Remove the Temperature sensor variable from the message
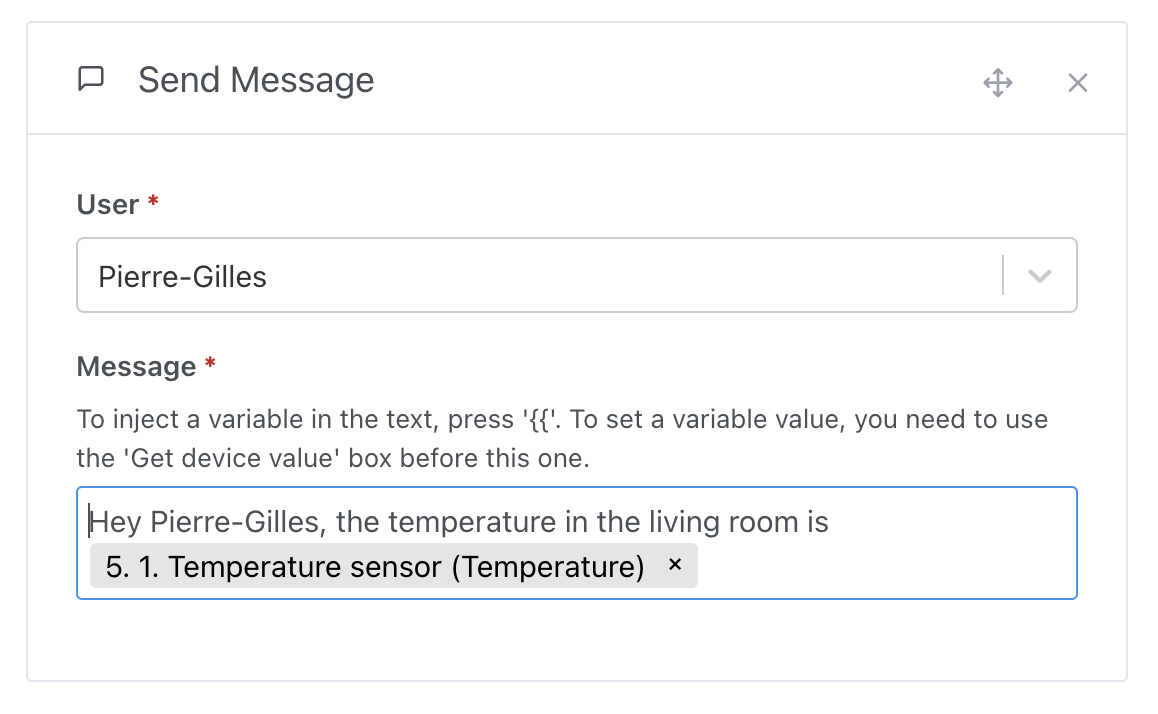Viewport: 1158px width, 714px height. coord(676,566)
